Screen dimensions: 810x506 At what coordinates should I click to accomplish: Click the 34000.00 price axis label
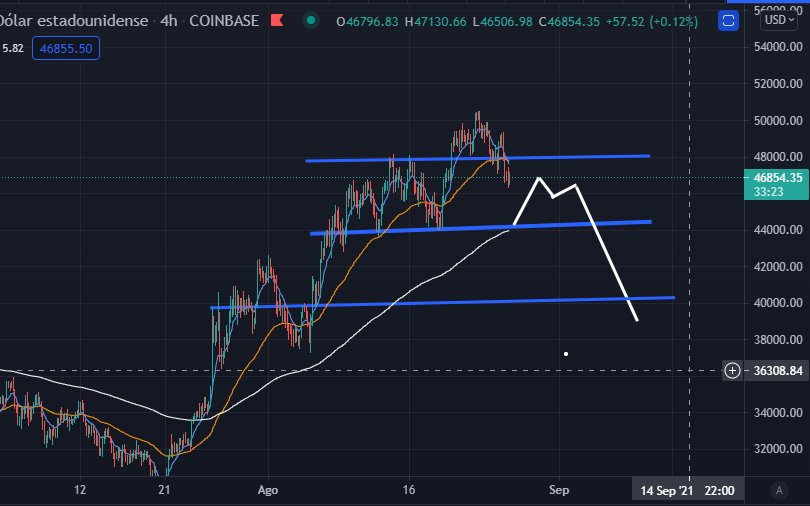click(778, 413)
